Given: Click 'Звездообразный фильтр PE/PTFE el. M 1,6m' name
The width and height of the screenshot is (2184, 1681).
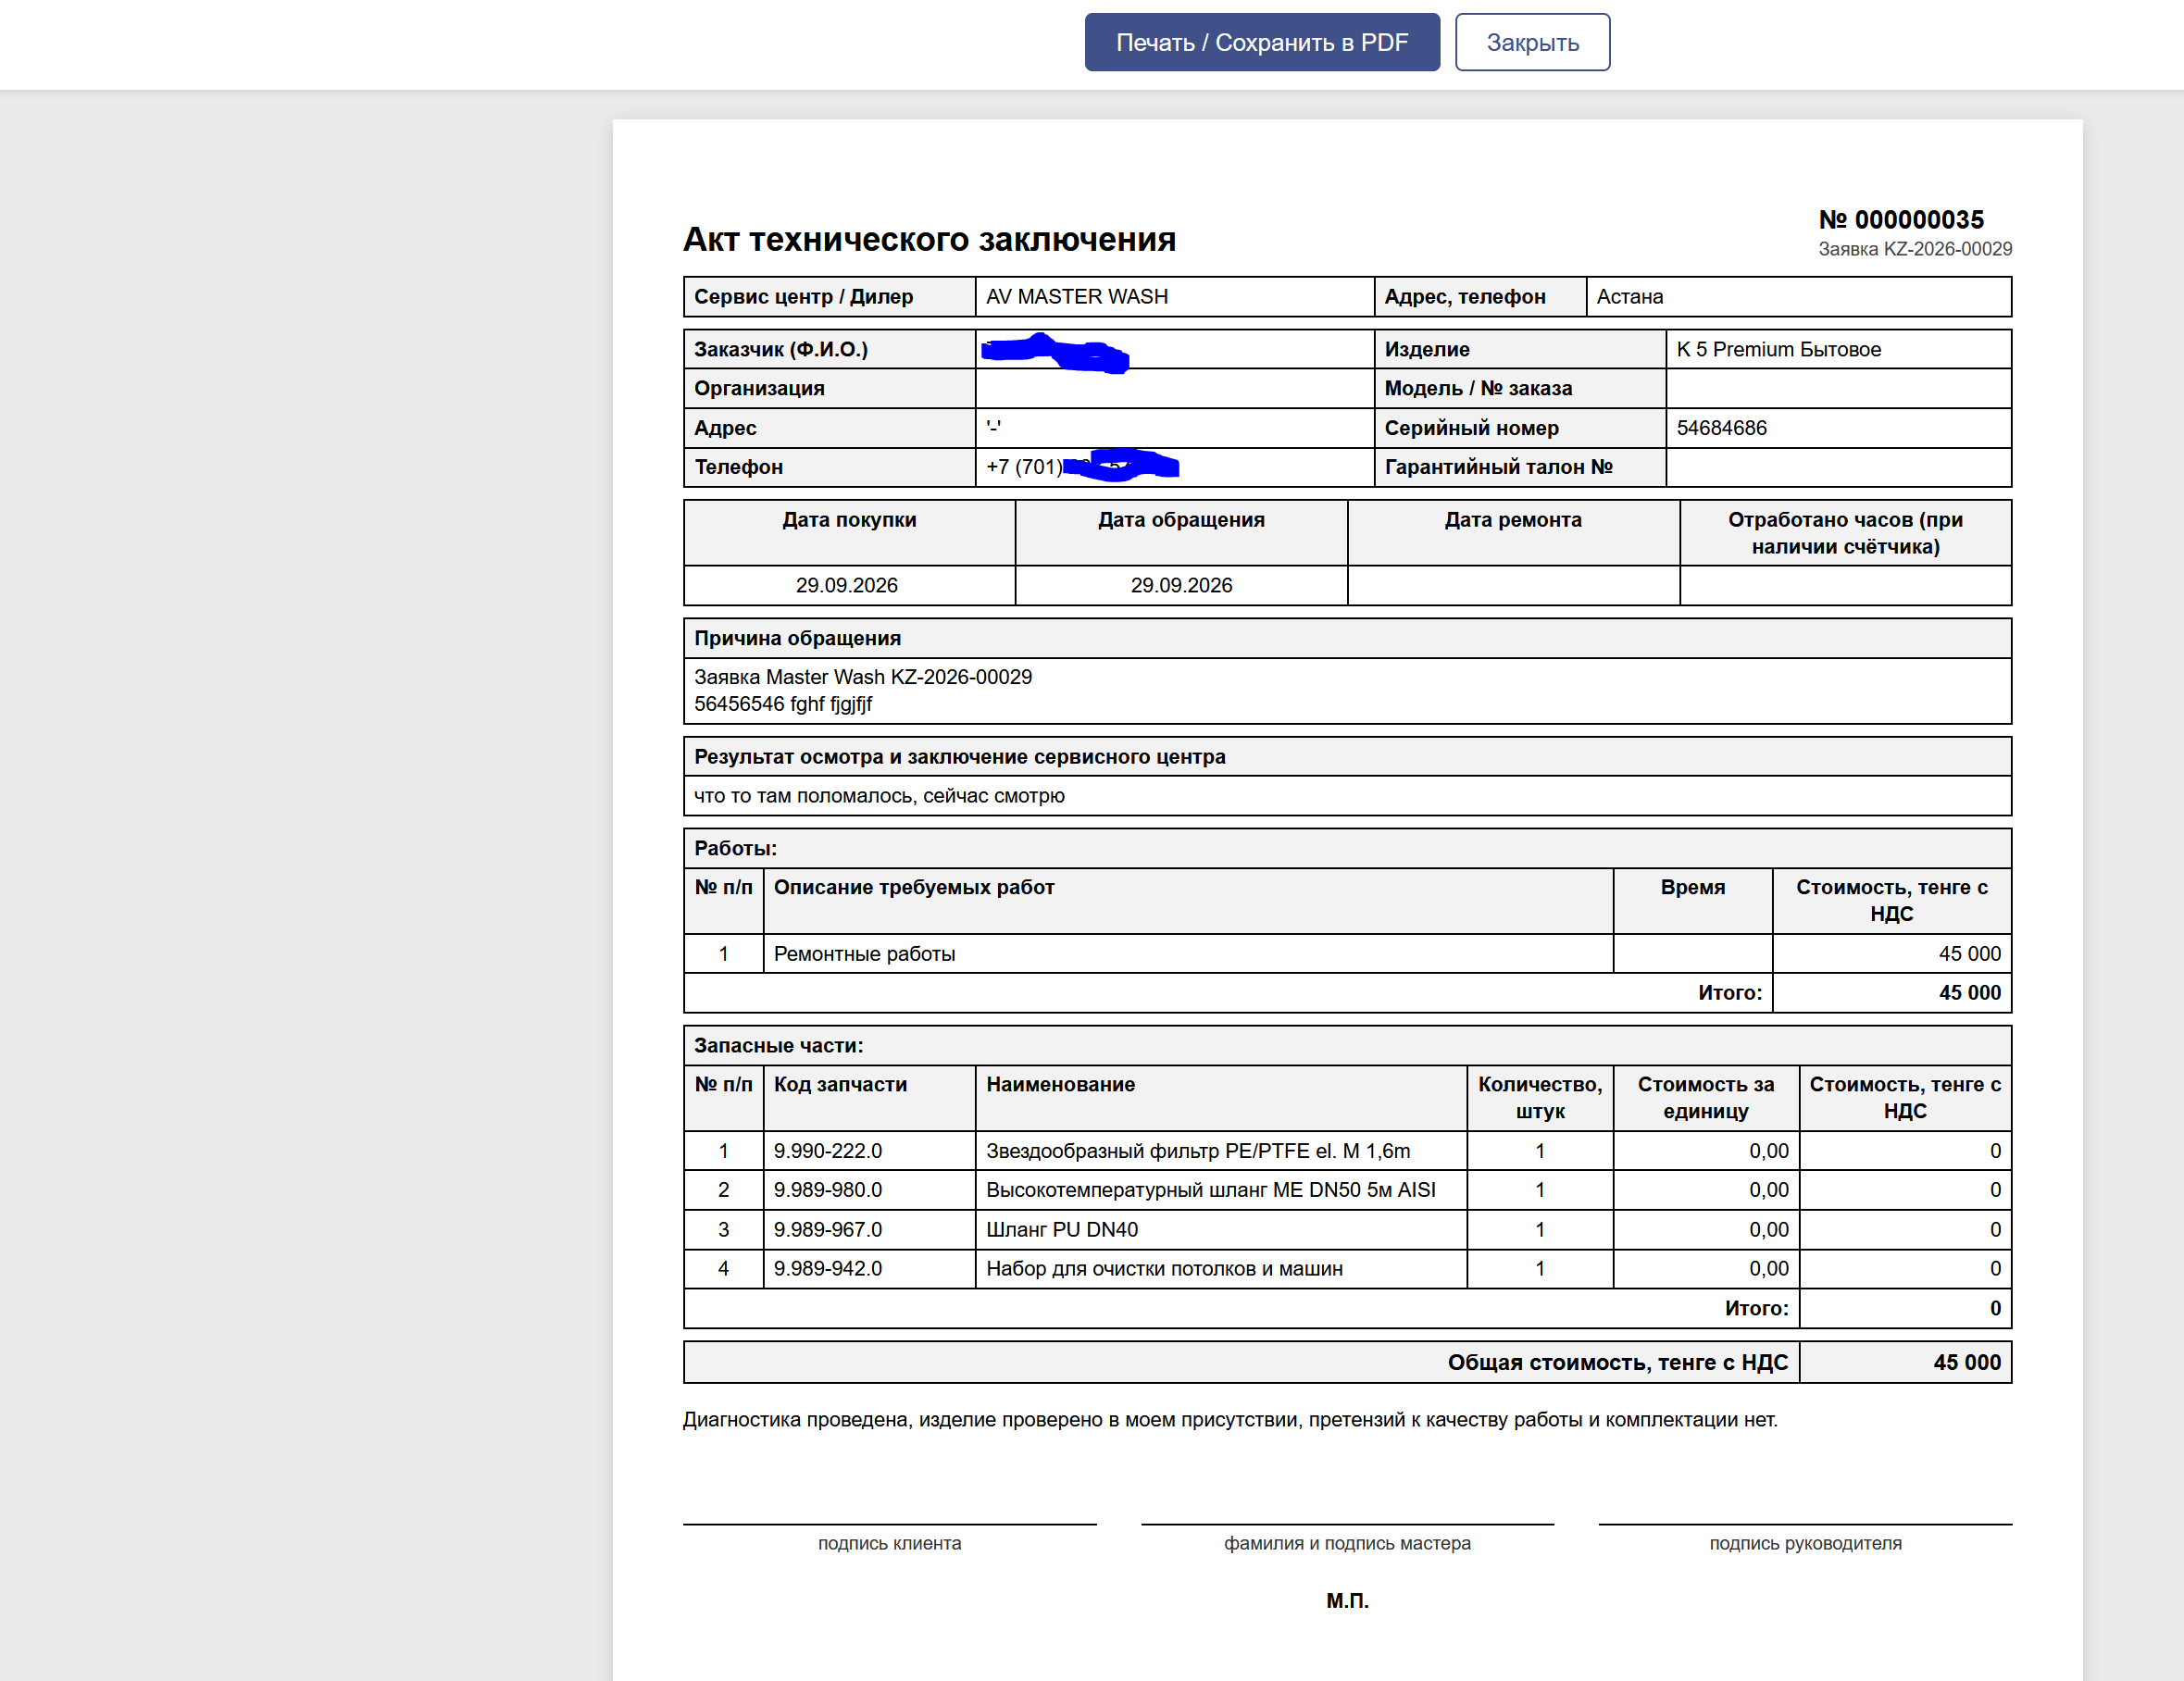Looking at the screenshot, I should point(1198,1151).
